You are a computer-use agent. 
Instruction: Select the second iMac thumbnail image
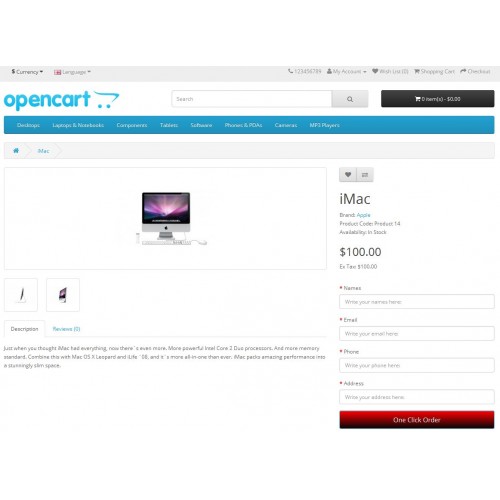63,295
